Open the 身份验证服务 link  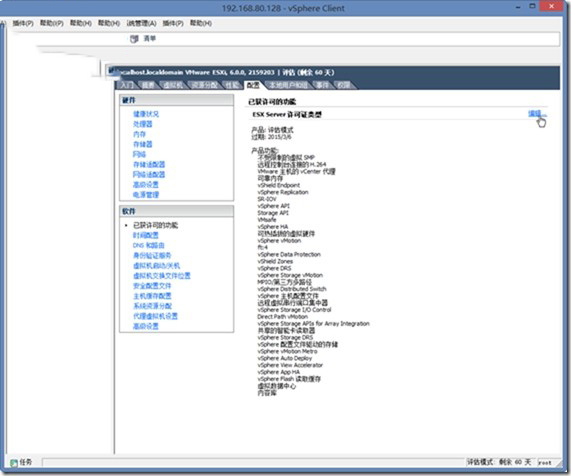pyautogui.click(x=152, y=256)
